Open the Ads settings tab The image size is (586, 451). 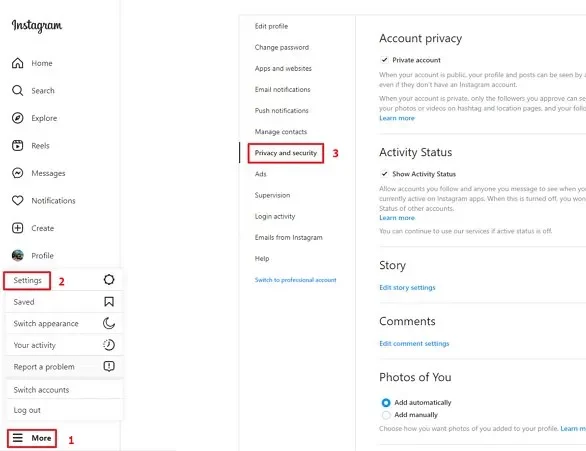pos(260,174)
